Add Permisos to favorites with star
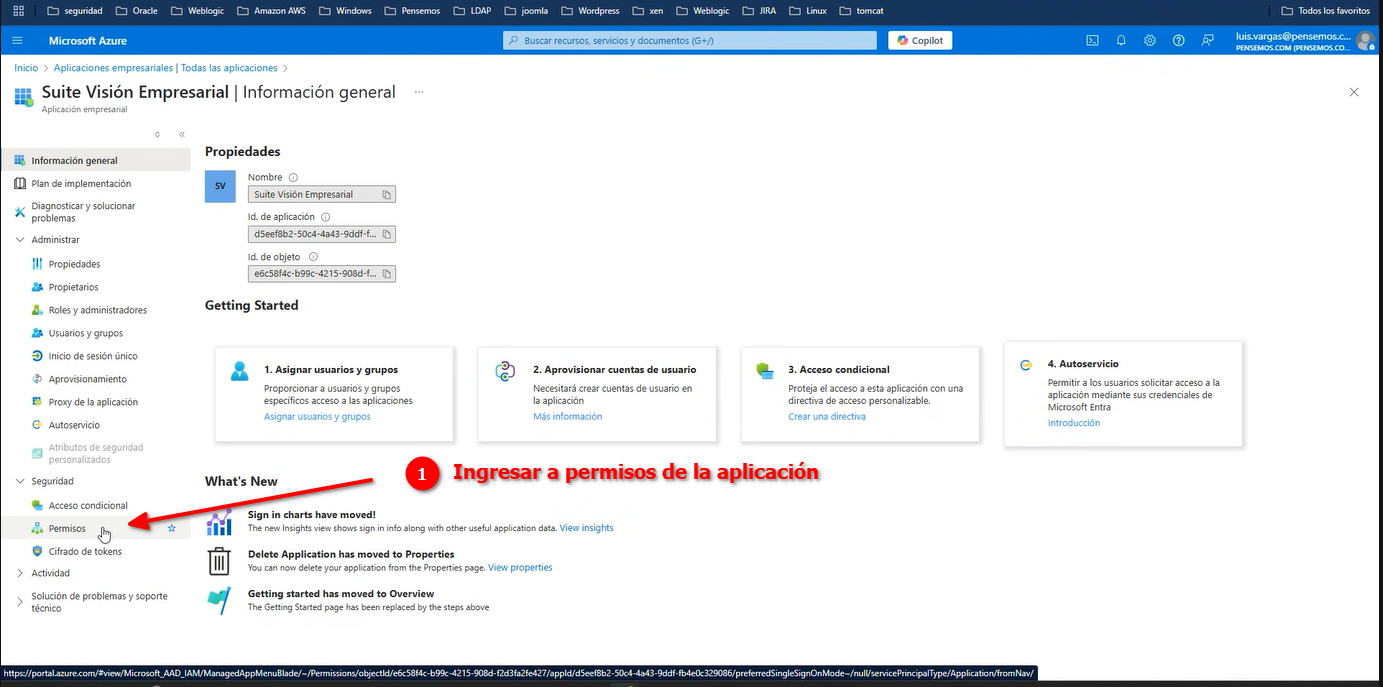The width and height of the screenshot is (1383, 687). click(x=171, y=528)
